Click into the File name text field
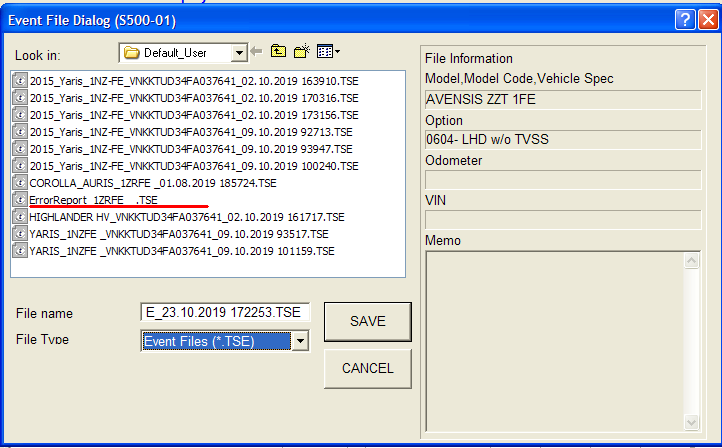This screenshot has width=722, height=448. (x=225, y=312)
